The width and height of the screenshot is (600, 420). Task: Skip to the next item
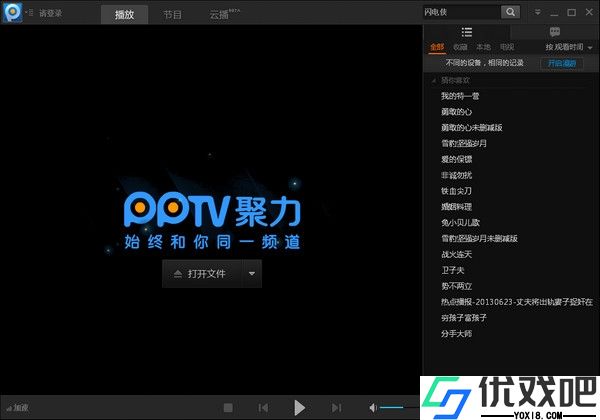[x=336, y=408]
